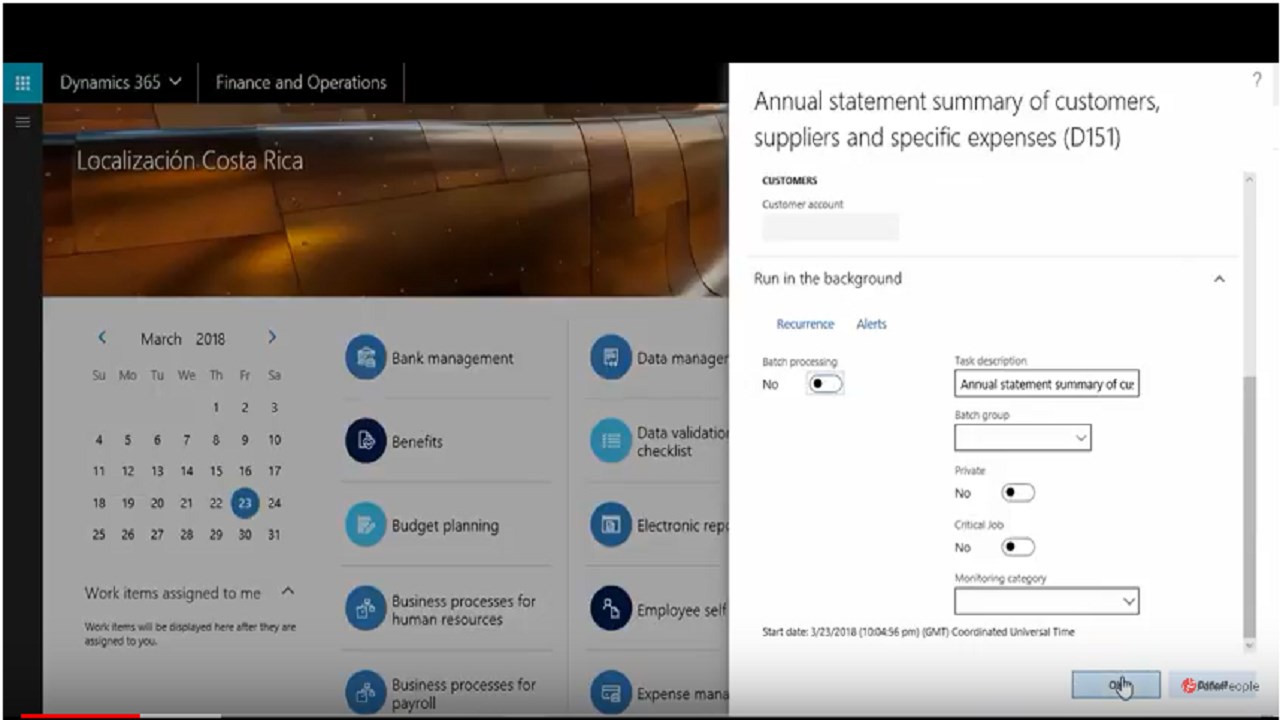Toggle Batch processing switch
The width and height of the screenshot is (1280, 720).
click(x=826, y=384)
